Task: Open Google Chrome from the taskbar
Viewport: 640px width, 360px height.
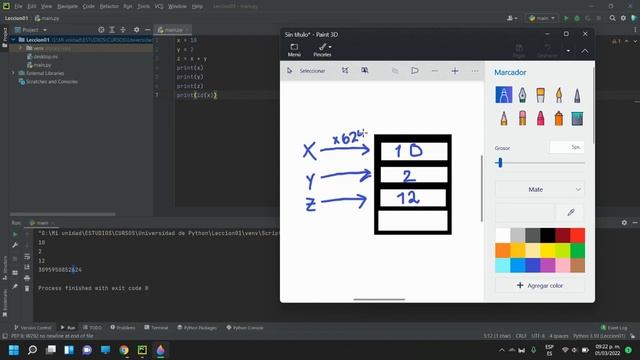Action: click(x=124, y=350)
